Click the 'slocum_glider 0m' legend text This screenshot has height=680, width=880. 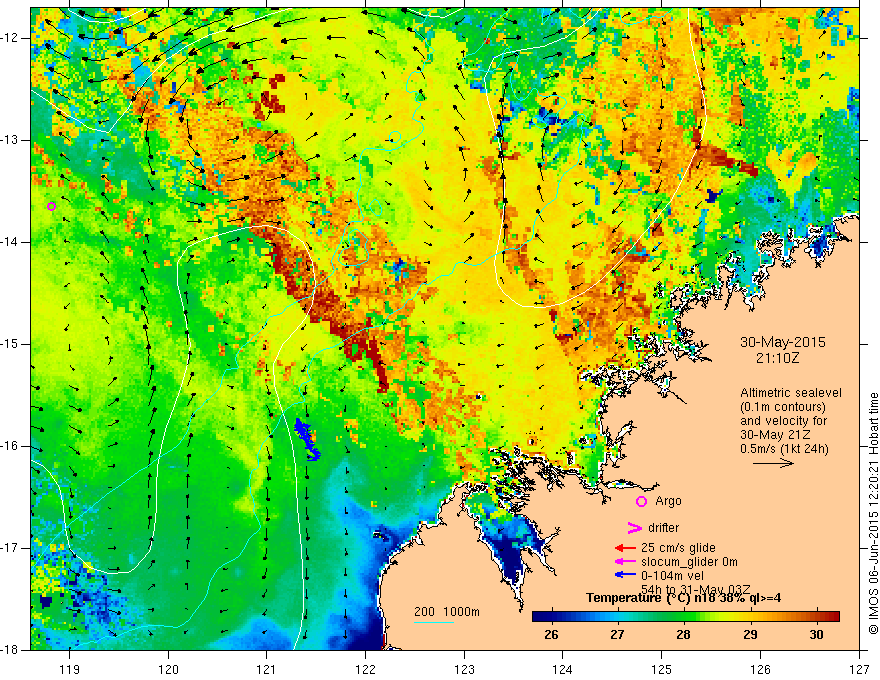click(689, 562)
